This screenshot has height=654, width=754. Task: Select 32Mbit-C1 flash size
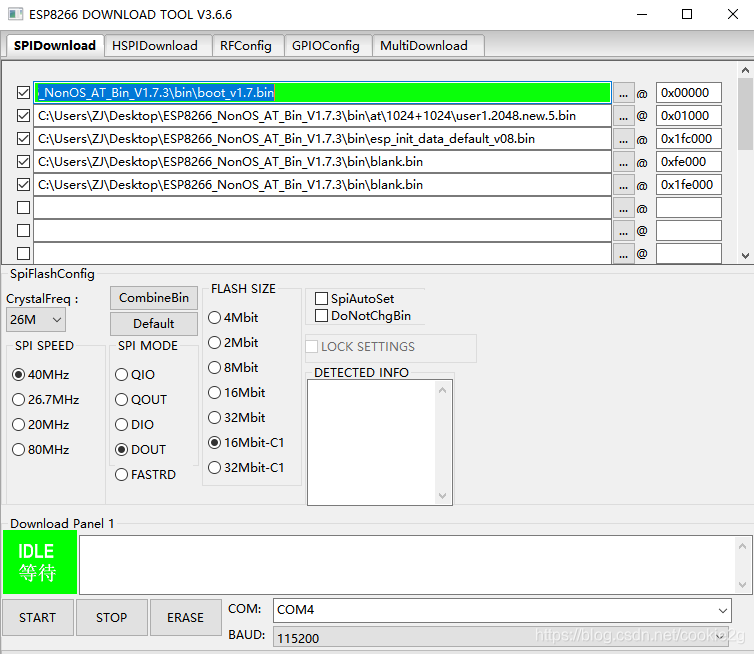tap(246, 468)
